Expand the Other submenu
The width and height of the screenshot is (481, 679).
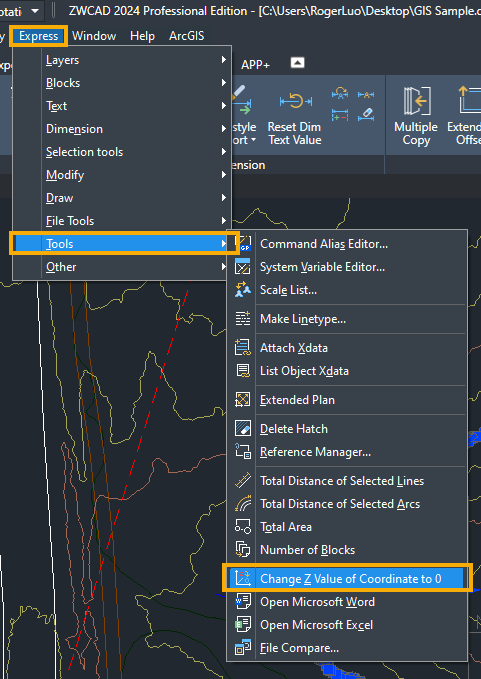click(x=122, y=267)
